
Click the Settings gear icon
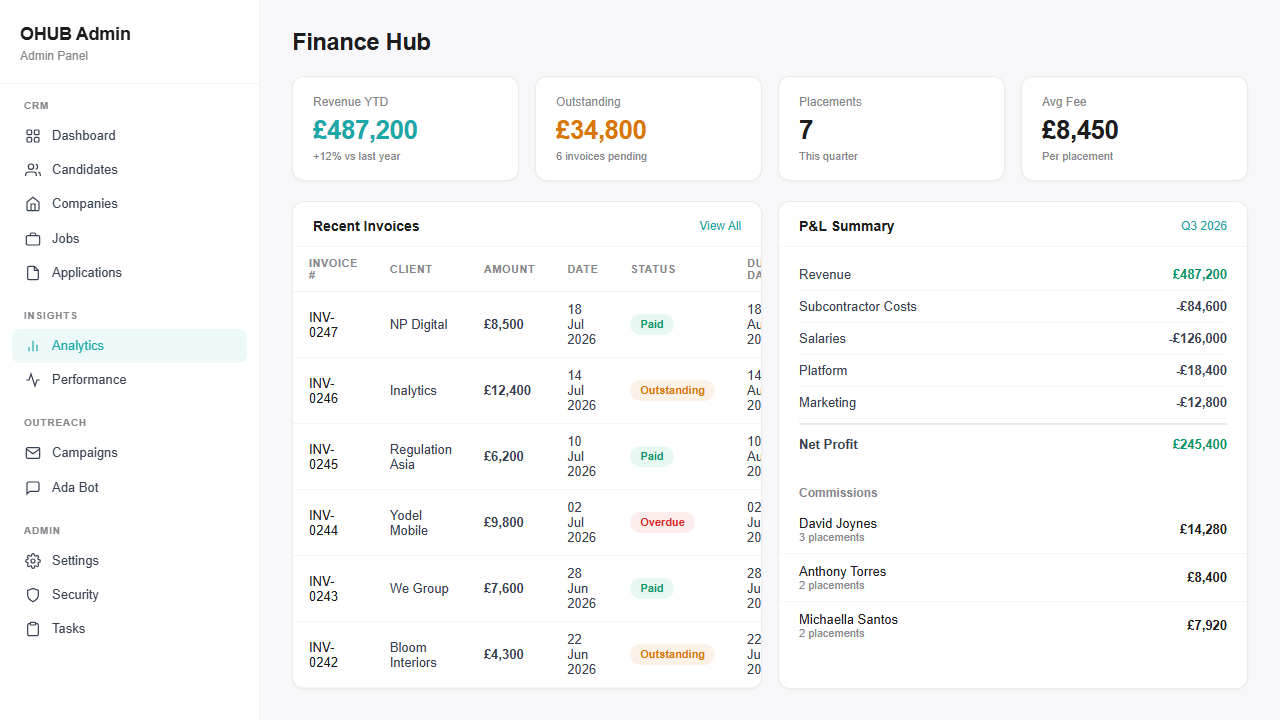point(33,561)
